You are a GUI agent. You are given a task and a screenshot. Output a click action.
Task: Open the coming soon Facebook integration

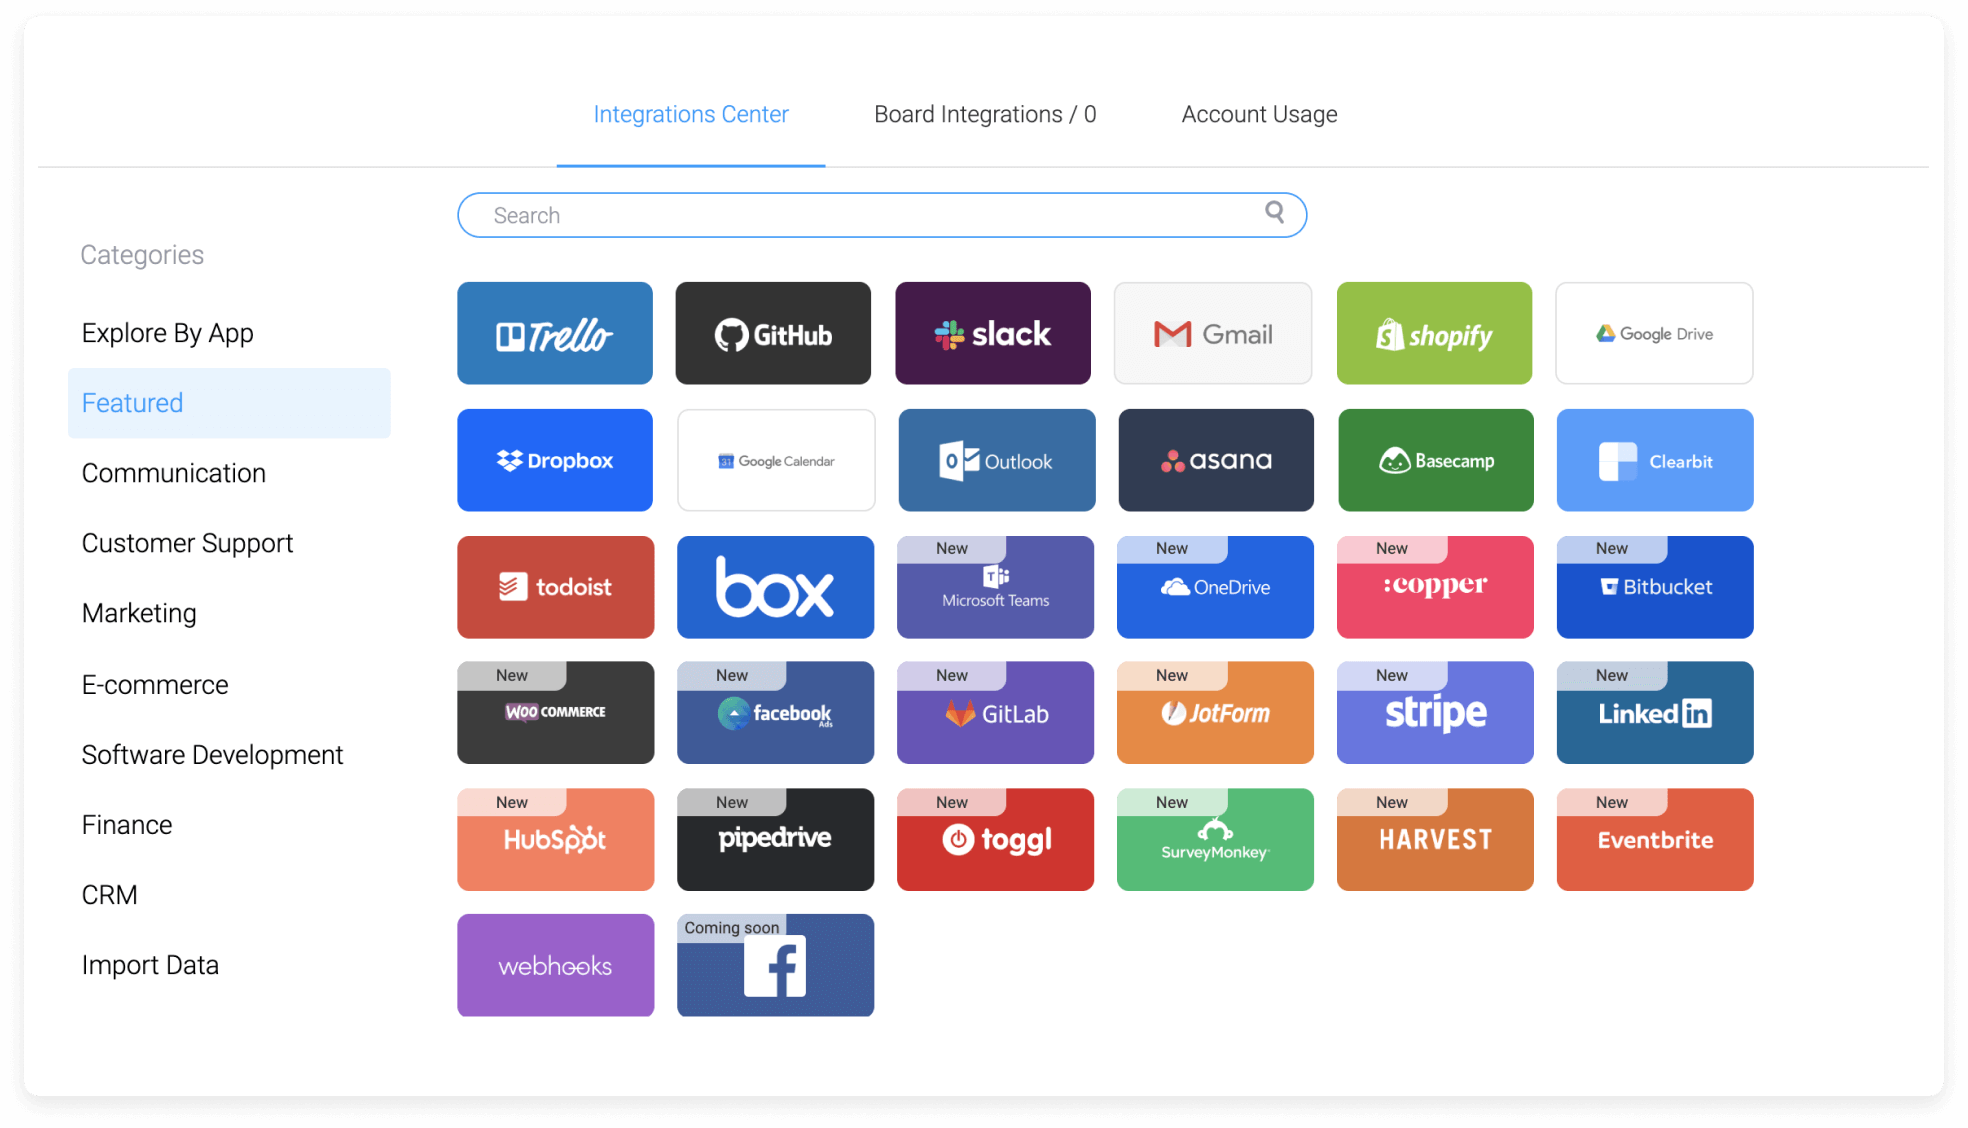click(776, 965)
